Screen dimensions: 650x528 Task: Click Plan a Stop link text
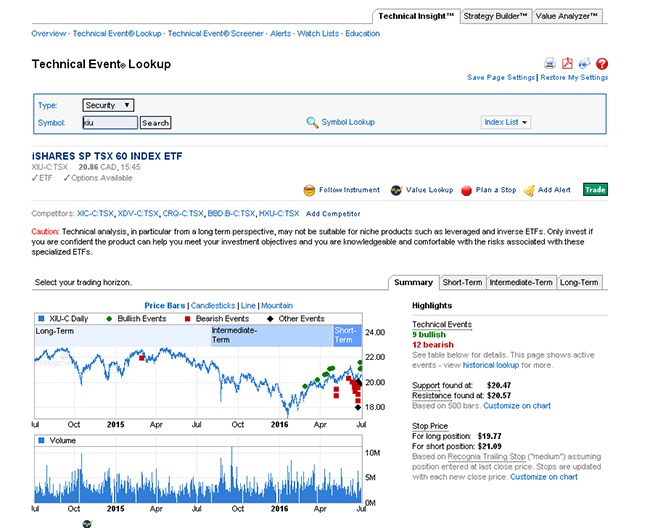tap(496, 190)
